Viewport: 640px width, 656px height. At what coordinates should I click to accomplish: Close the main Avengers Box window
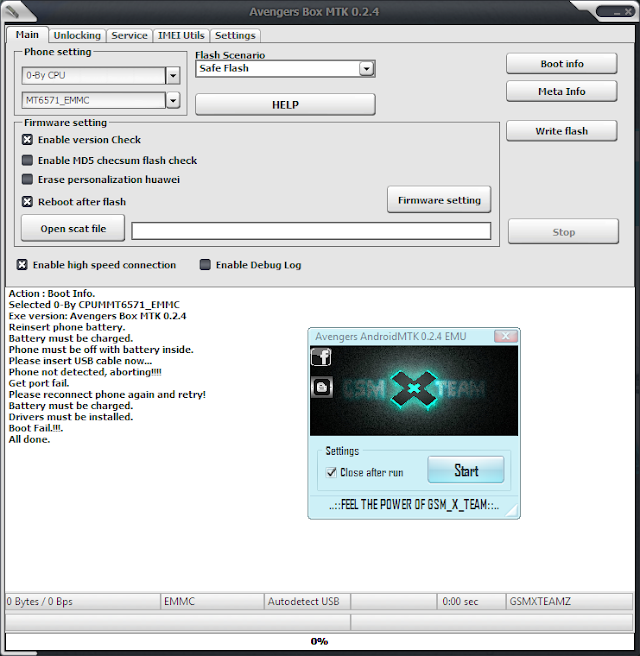coord(628,12)
